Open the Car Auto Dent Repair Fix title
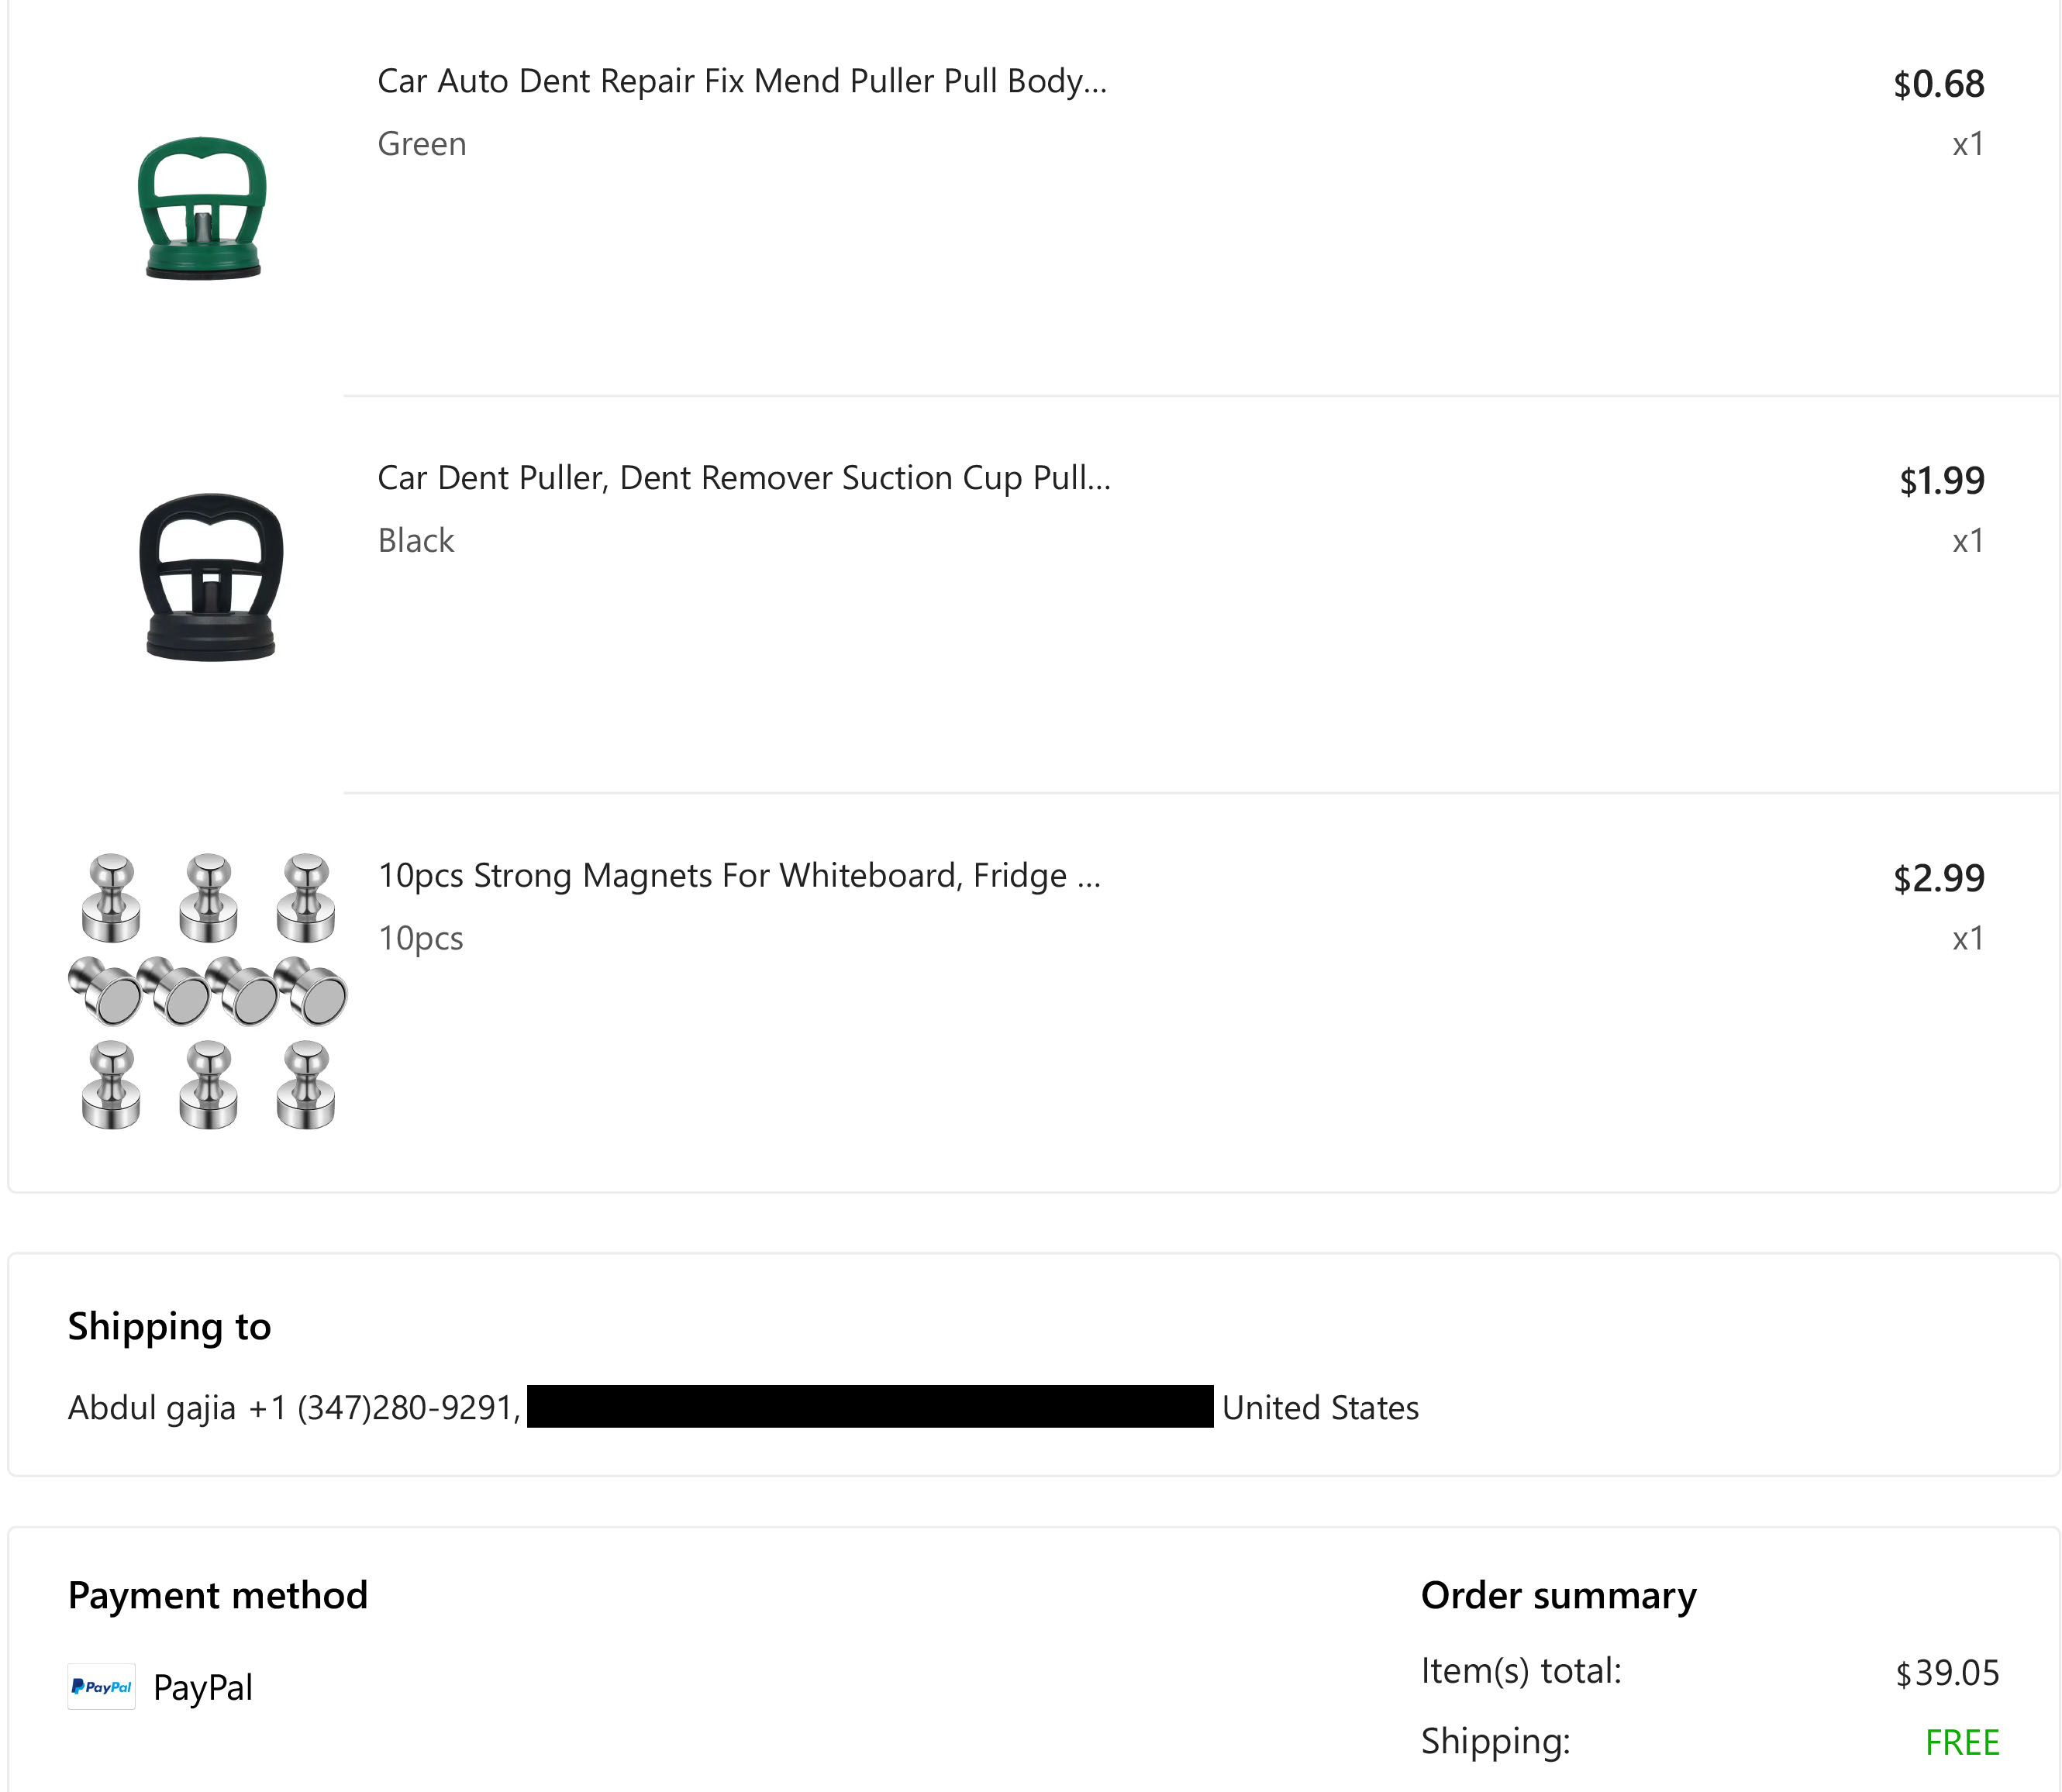Viewport: 2062px width, 1792px height. pos(742,81)
